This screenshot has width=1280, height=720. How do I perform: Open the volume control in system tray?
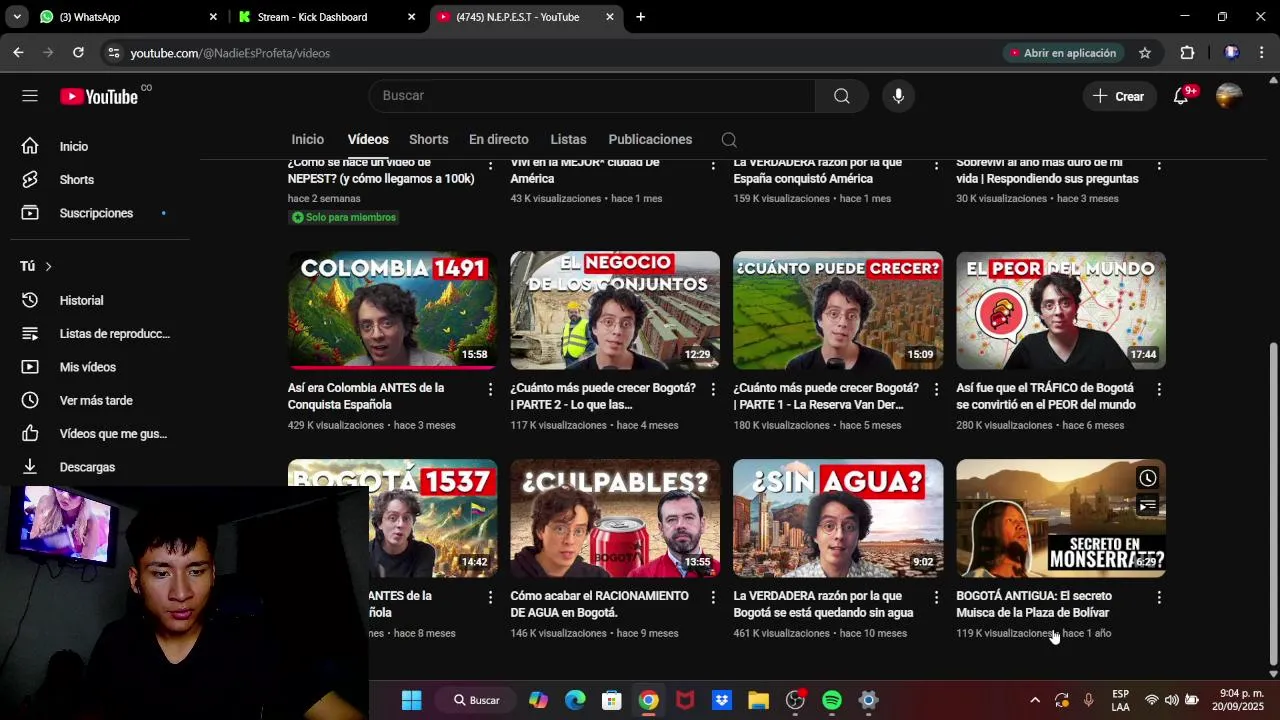tap(1171, 700)
